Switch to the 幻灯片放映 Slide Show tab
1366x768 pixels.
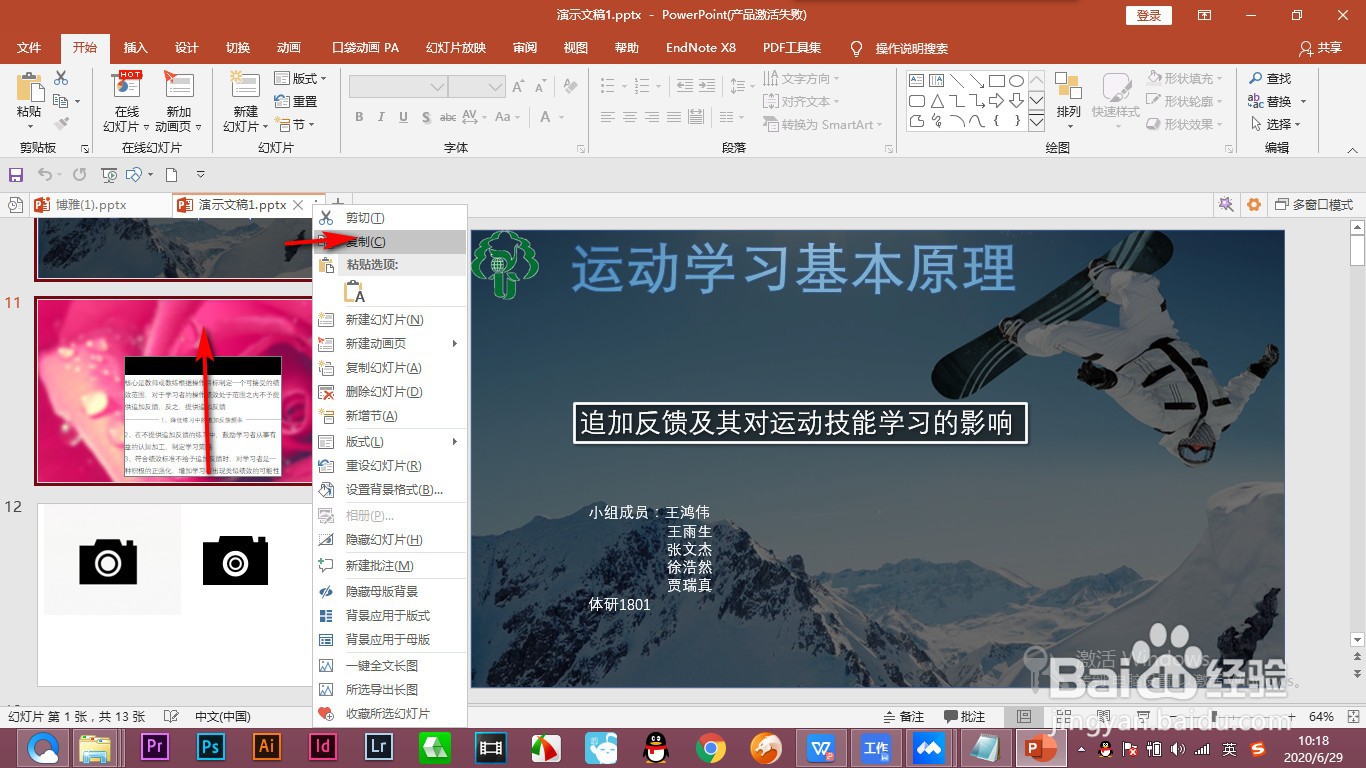click(456, 48)
